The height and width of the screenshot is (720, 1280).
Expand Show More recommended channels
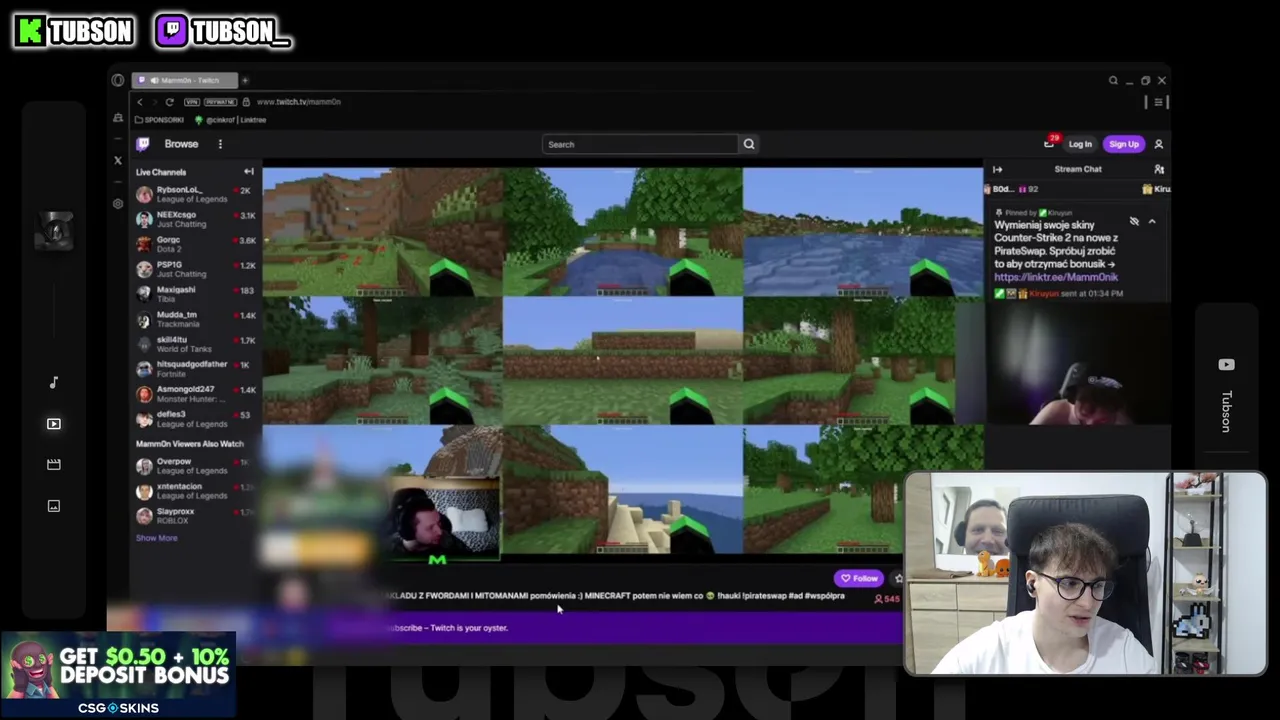[x=156, y=538]
